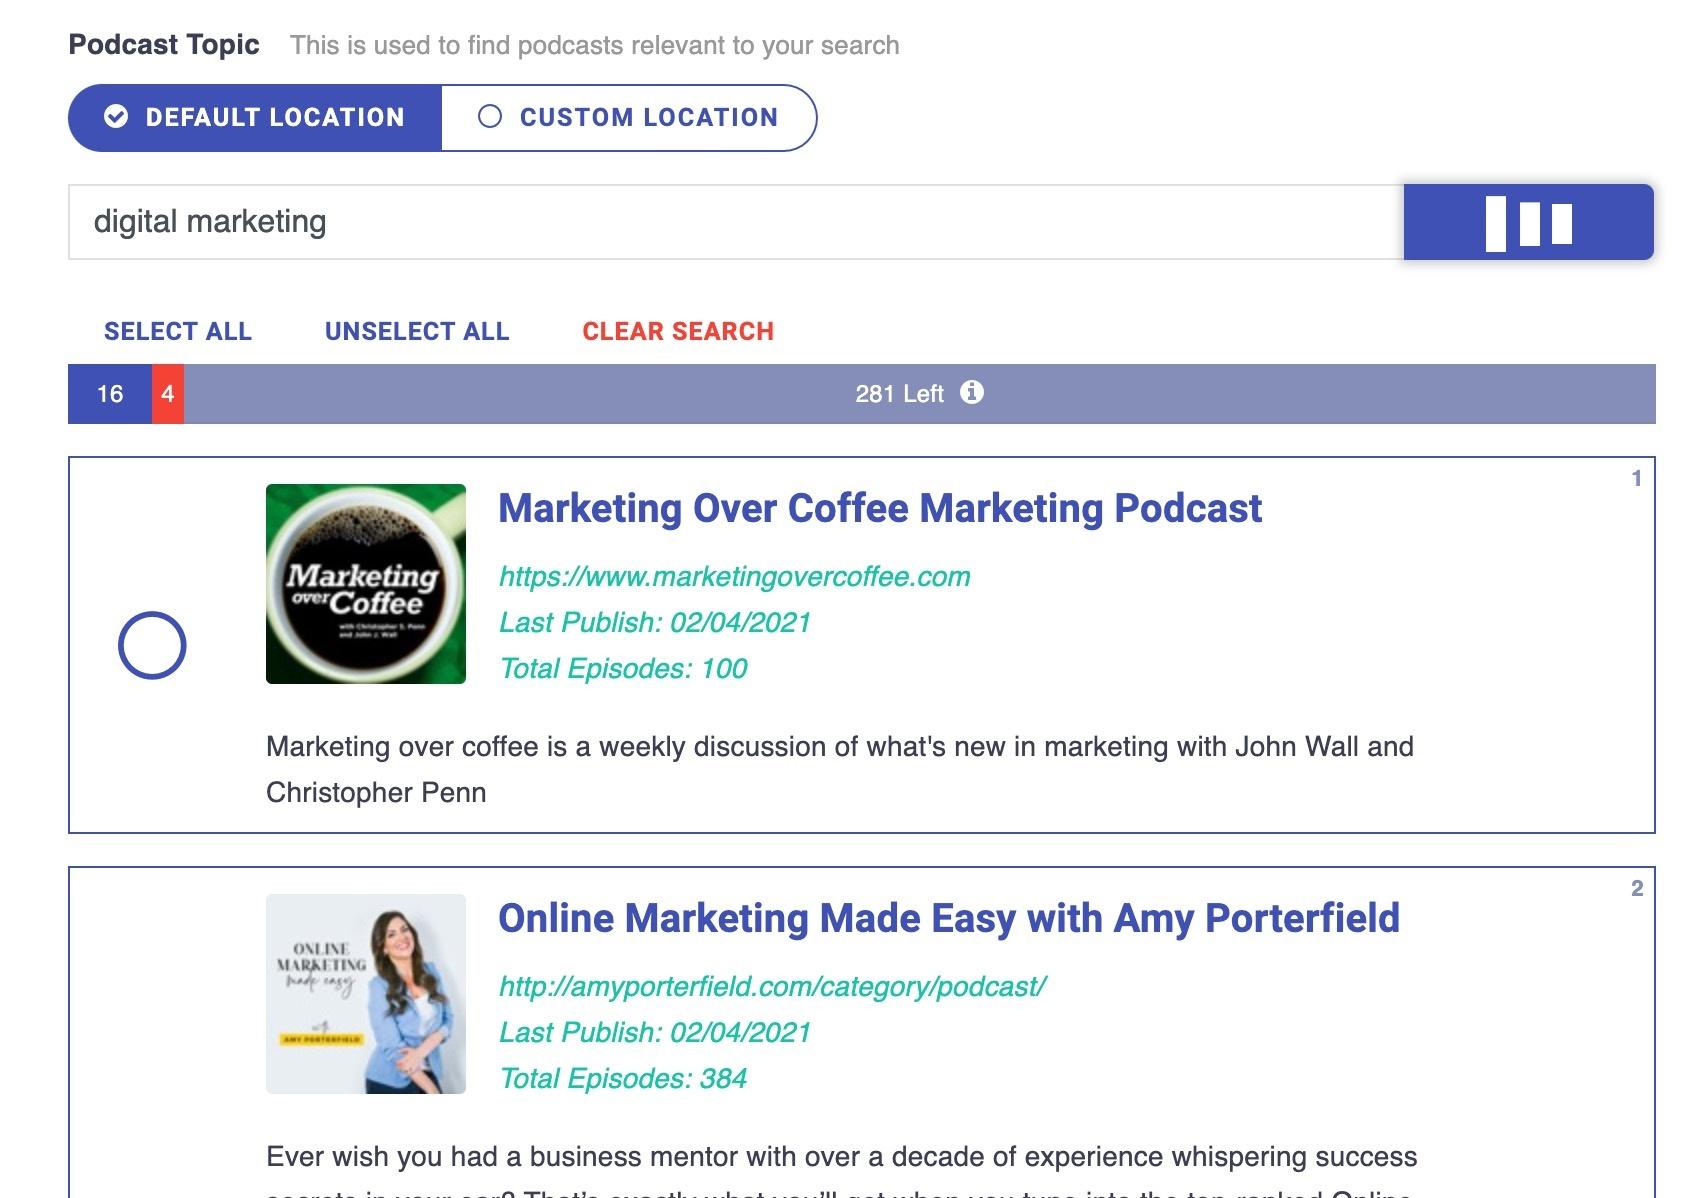The width and height of the screenshot is (1686, 1198).
Task: Open Marketing Over Coffee cover thumbnail
Action: [366, 584]
